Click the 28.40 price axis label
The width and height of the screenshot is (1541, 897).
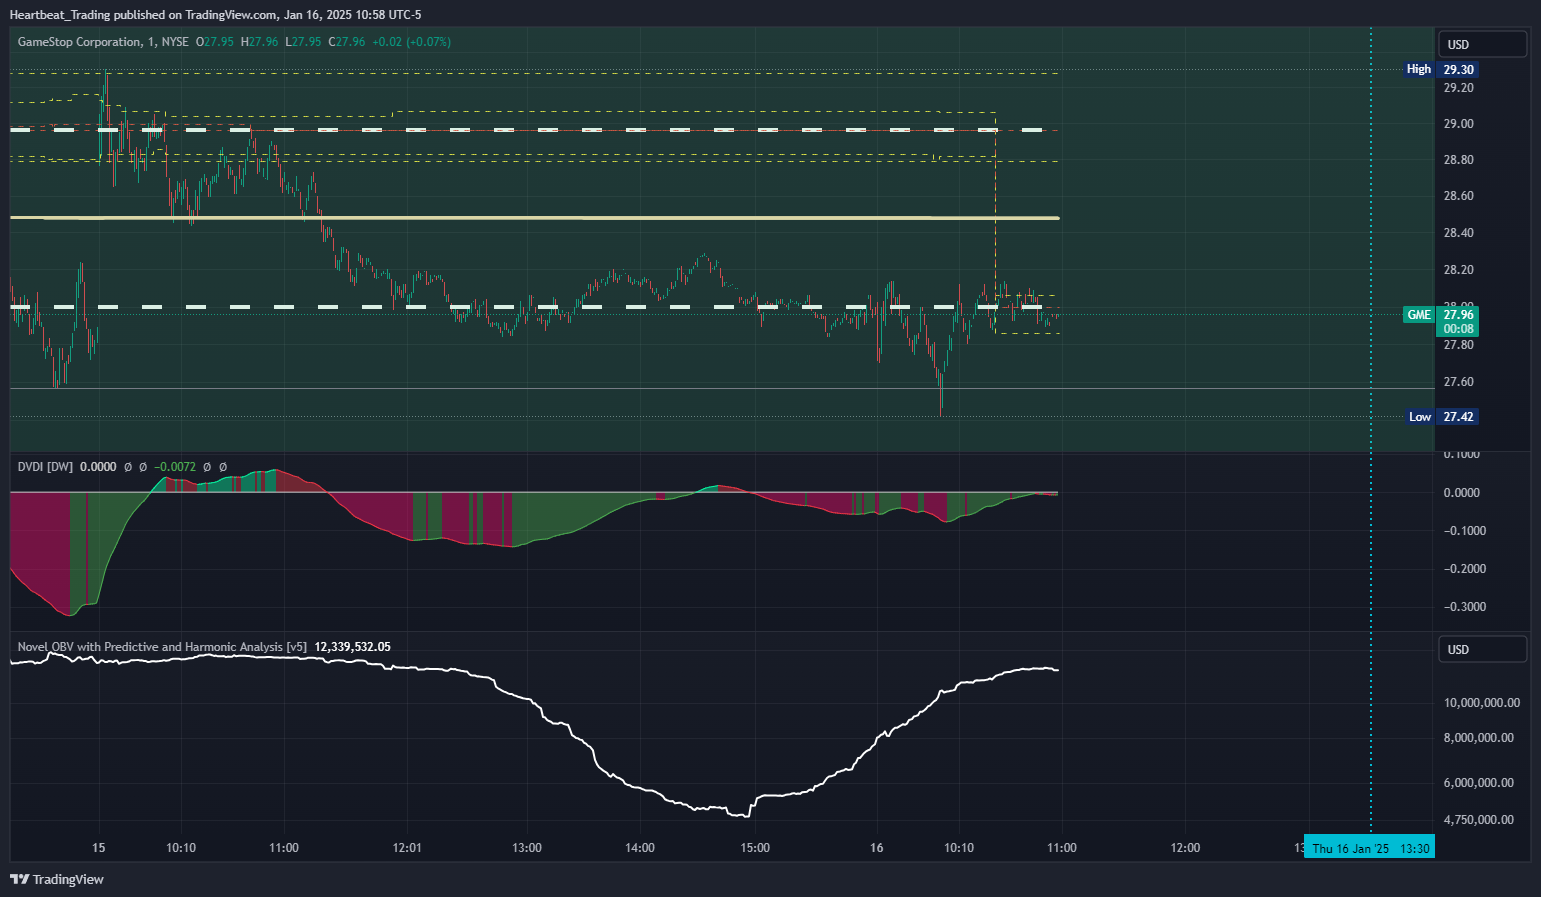coord(1458,233)
